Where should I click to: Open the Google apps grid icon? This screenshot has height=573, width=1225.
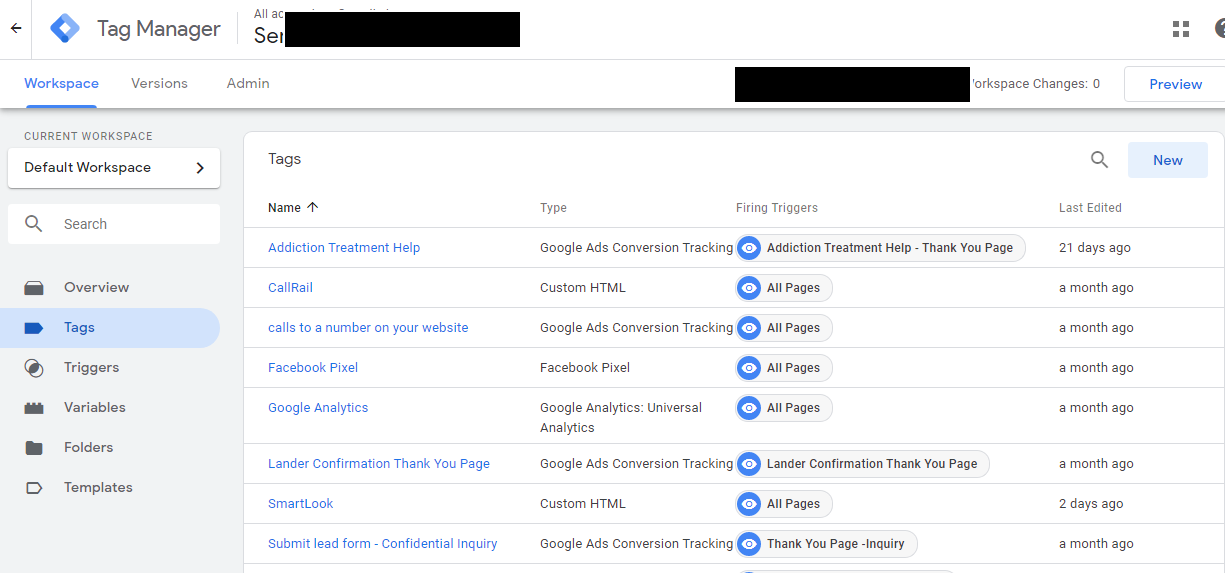tap(1181, 29)
